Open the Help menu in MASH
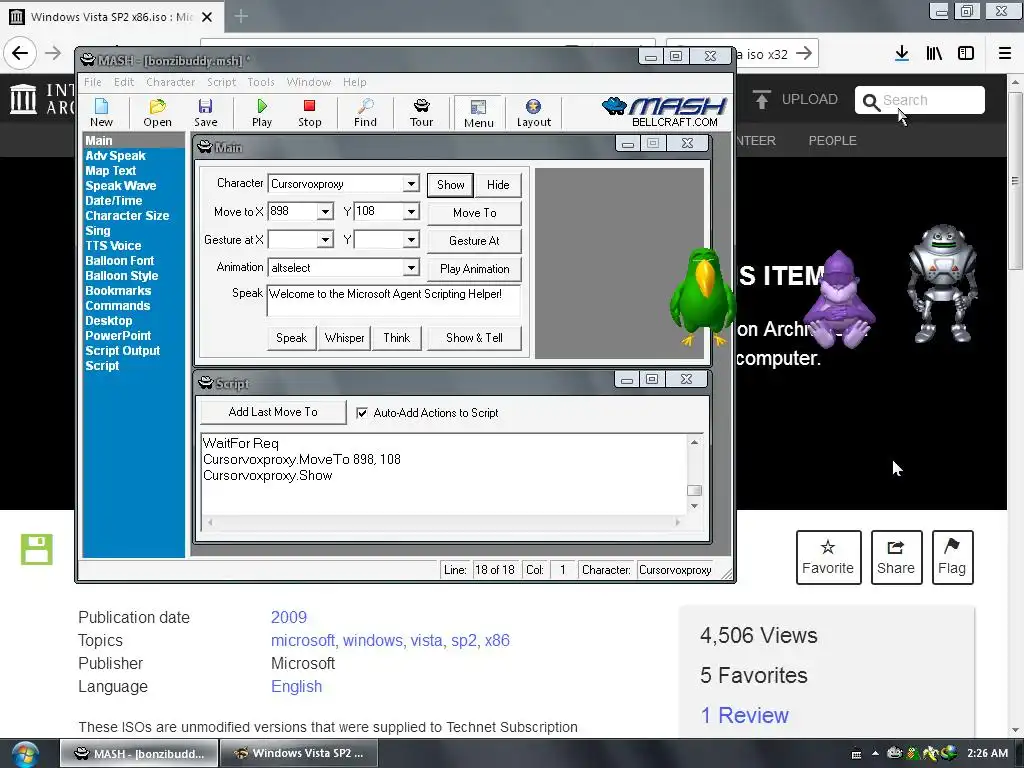The width and height of the screenshot is (1024, 768). pyautogui.click(x=355, y=82)
